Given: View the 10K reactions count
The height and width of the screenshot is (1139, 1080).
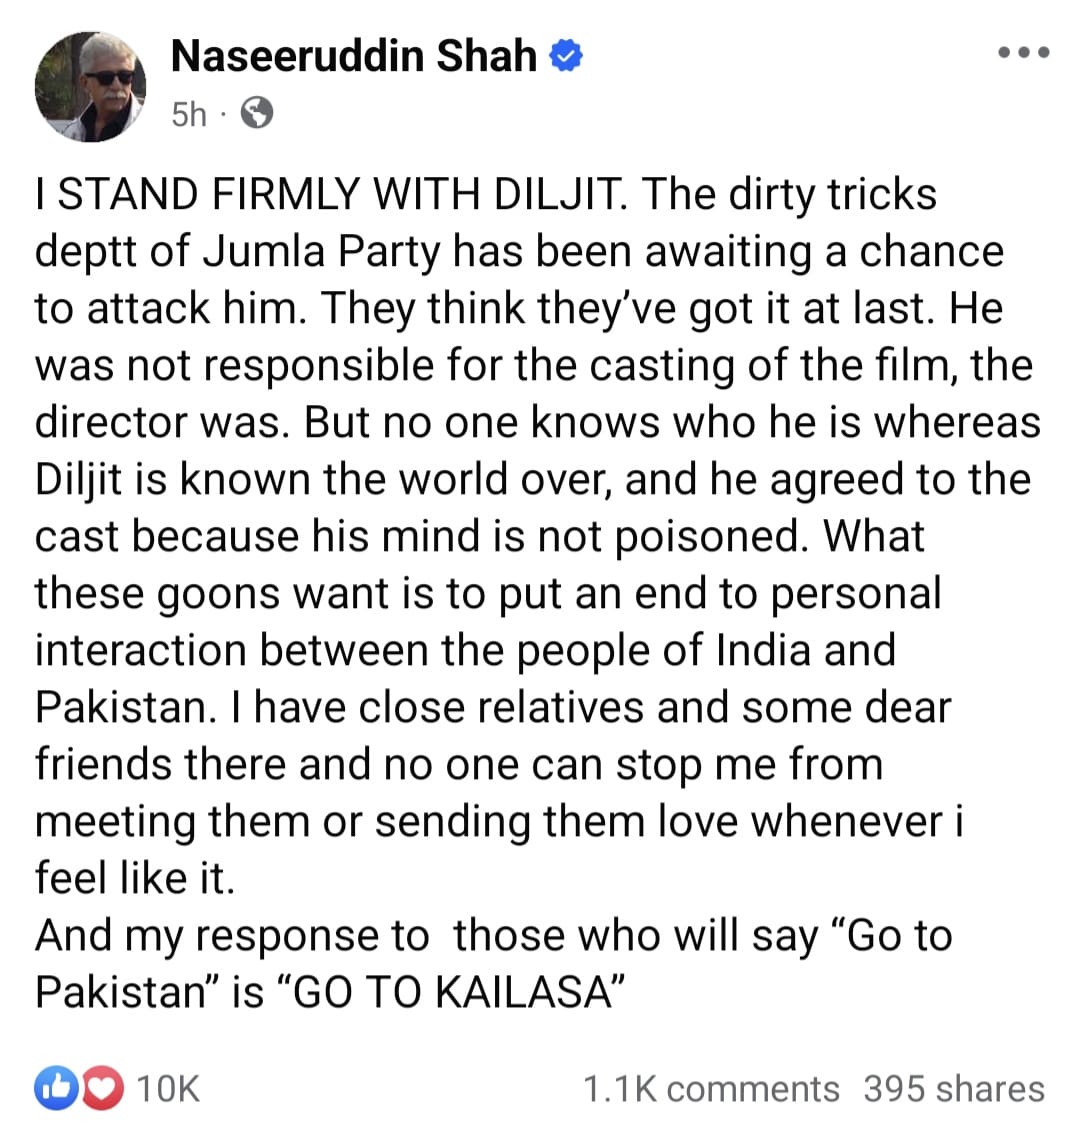Looking at the screenshot, I should (x=168, y=1088).
